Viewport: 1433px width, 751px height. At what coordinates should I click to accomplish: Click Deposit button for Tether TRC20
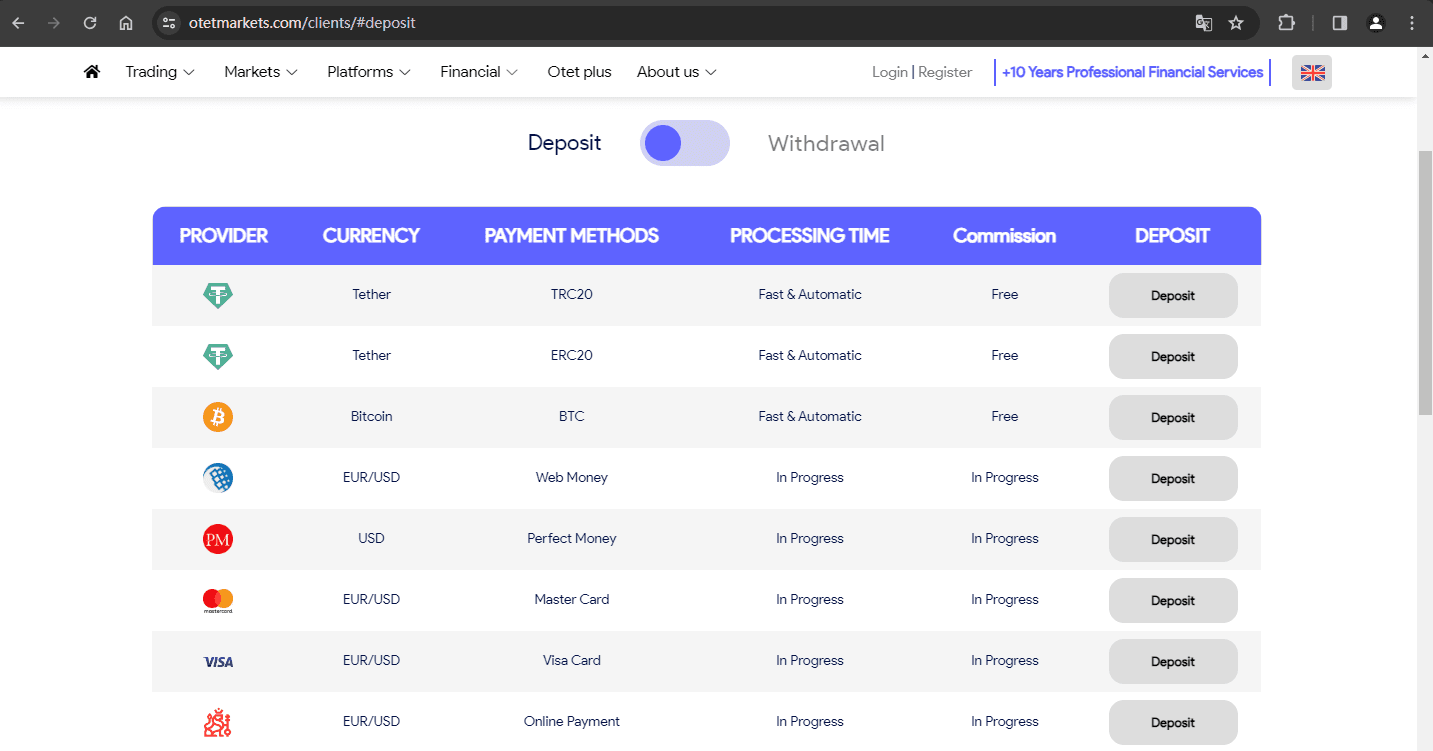(1173, 296)
